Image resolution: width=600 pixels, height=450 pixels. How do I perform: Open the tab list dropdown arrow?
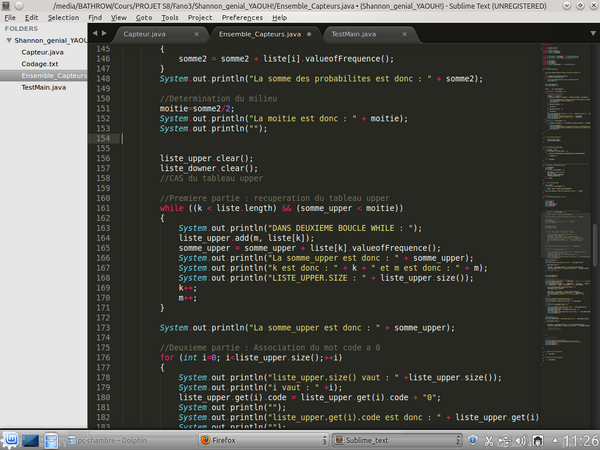click(x=590, y=34)
